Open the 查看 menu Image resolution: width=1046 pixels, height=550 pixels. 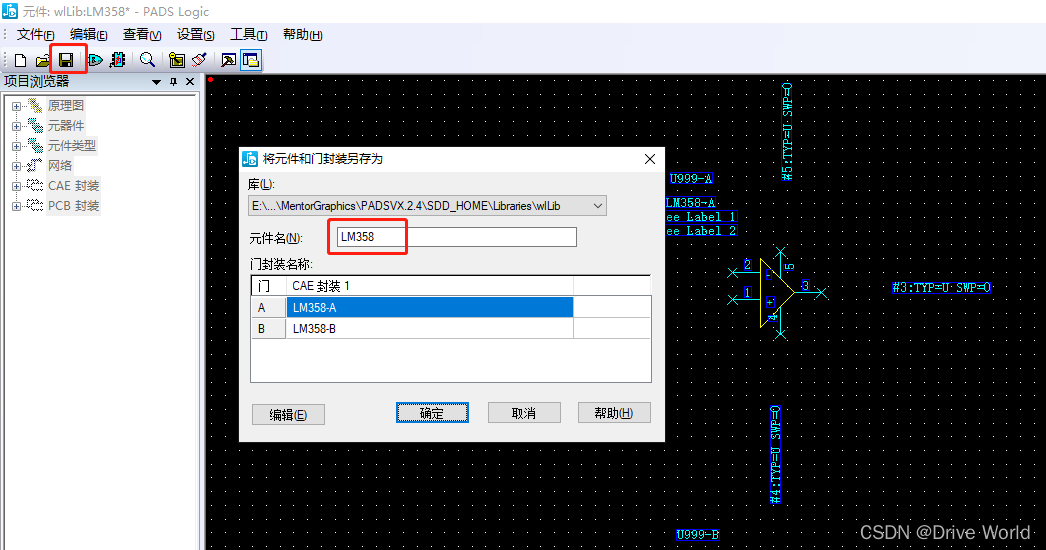click(x=142, y=35)
